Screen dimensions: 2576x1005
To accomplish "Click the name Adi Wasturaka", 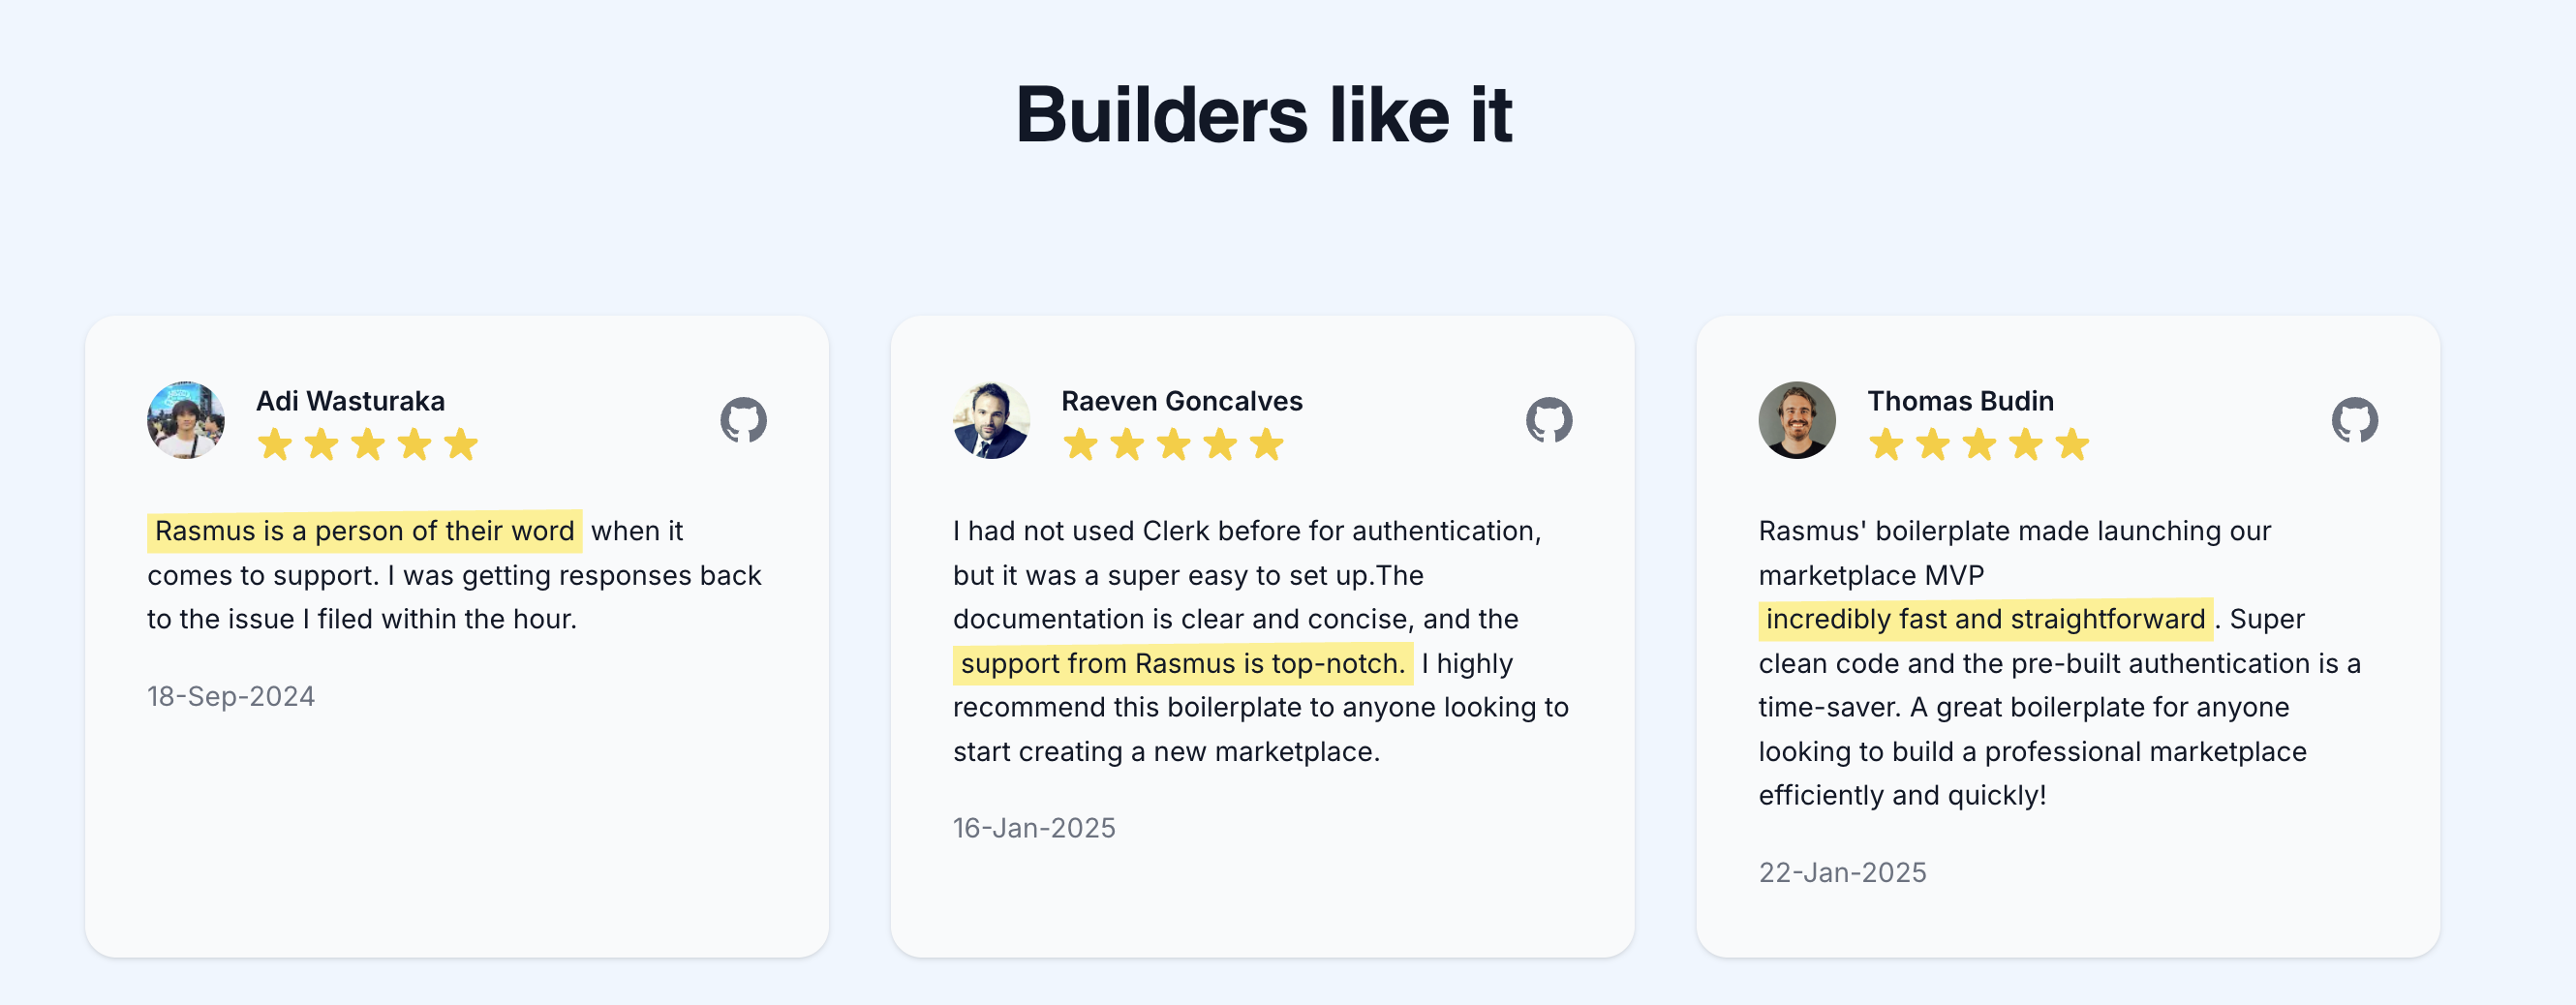I will tap(351, 401).
